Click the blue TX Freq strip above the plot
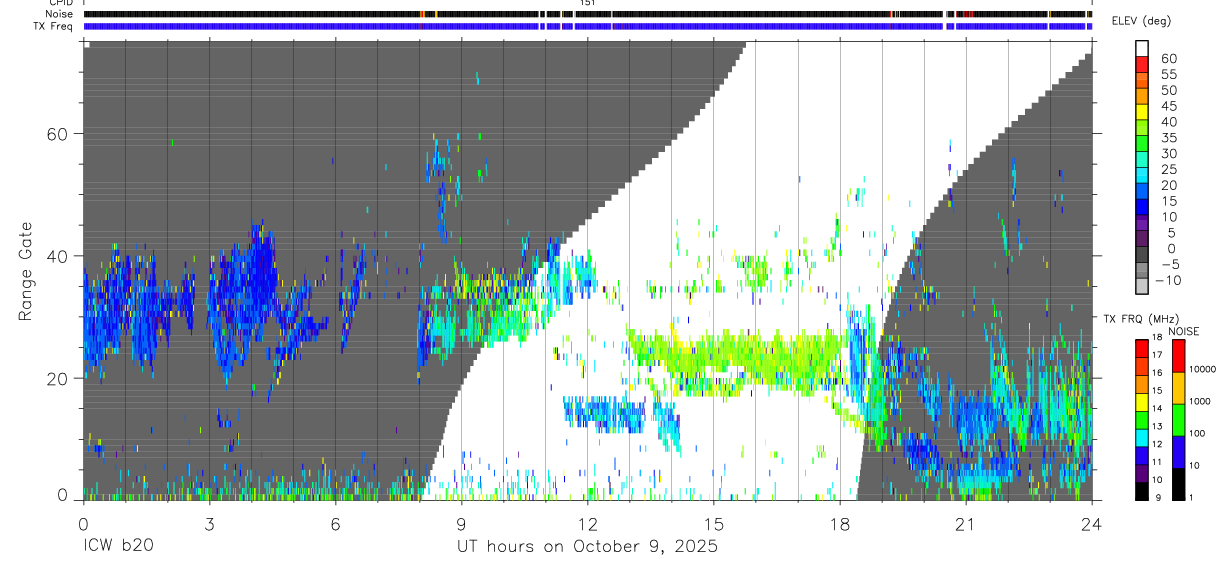This screenshot has height=567, width=1228. 587,26
